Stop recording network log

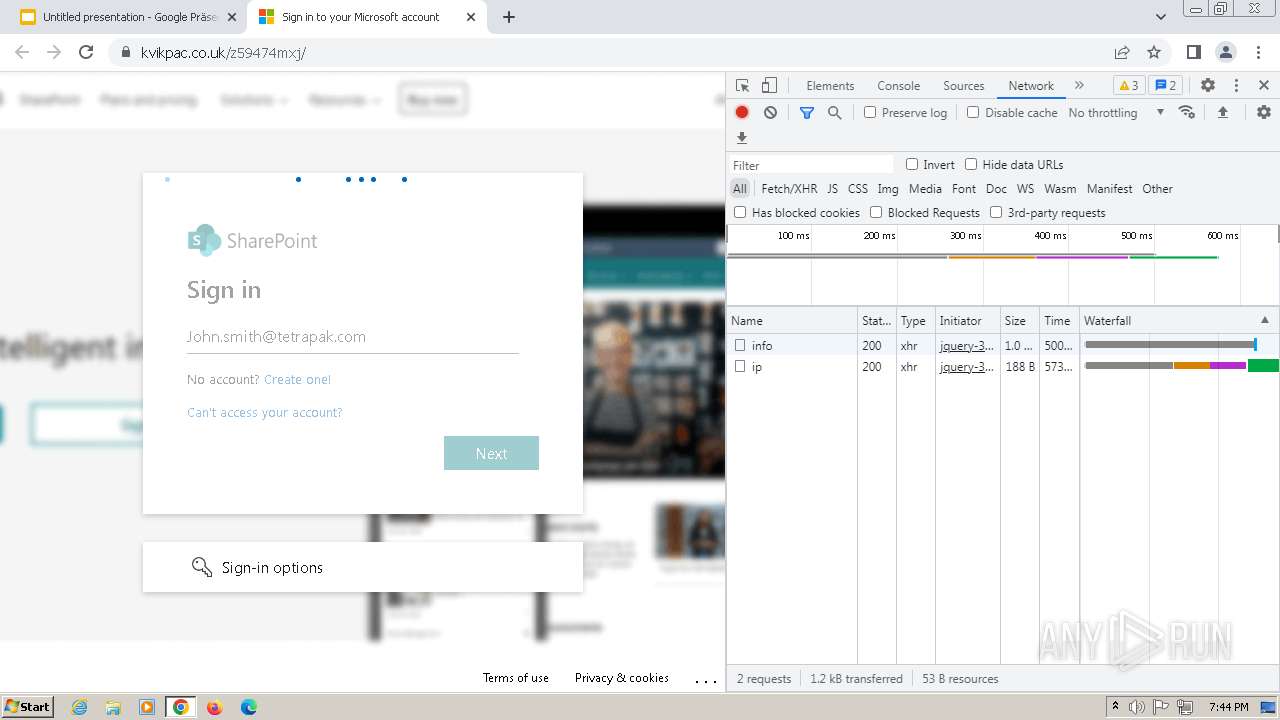[x=742, y=113]
